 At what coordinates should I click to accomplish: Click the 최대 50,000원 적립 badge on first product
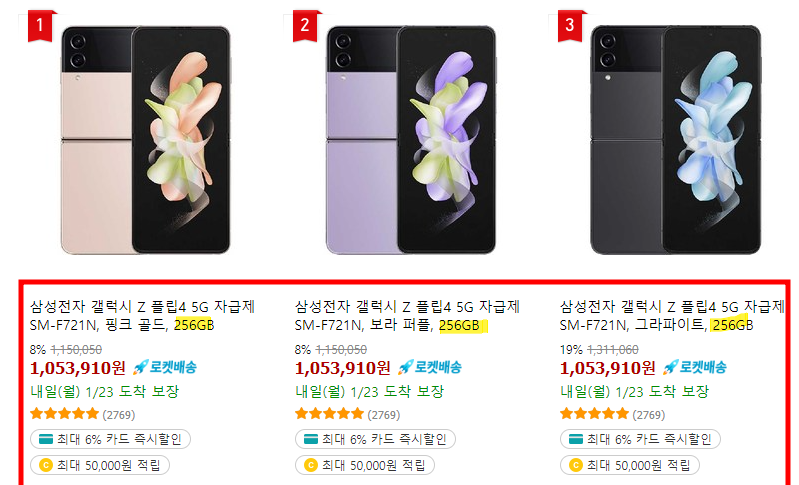tap(100, 465)
